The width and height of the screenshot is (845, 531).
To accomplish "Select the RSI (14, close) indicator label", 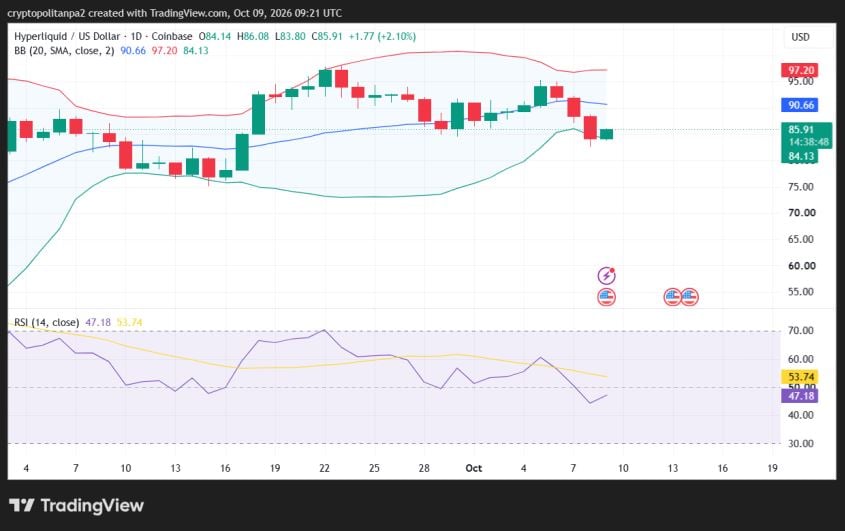I will (x=46, y=322).
